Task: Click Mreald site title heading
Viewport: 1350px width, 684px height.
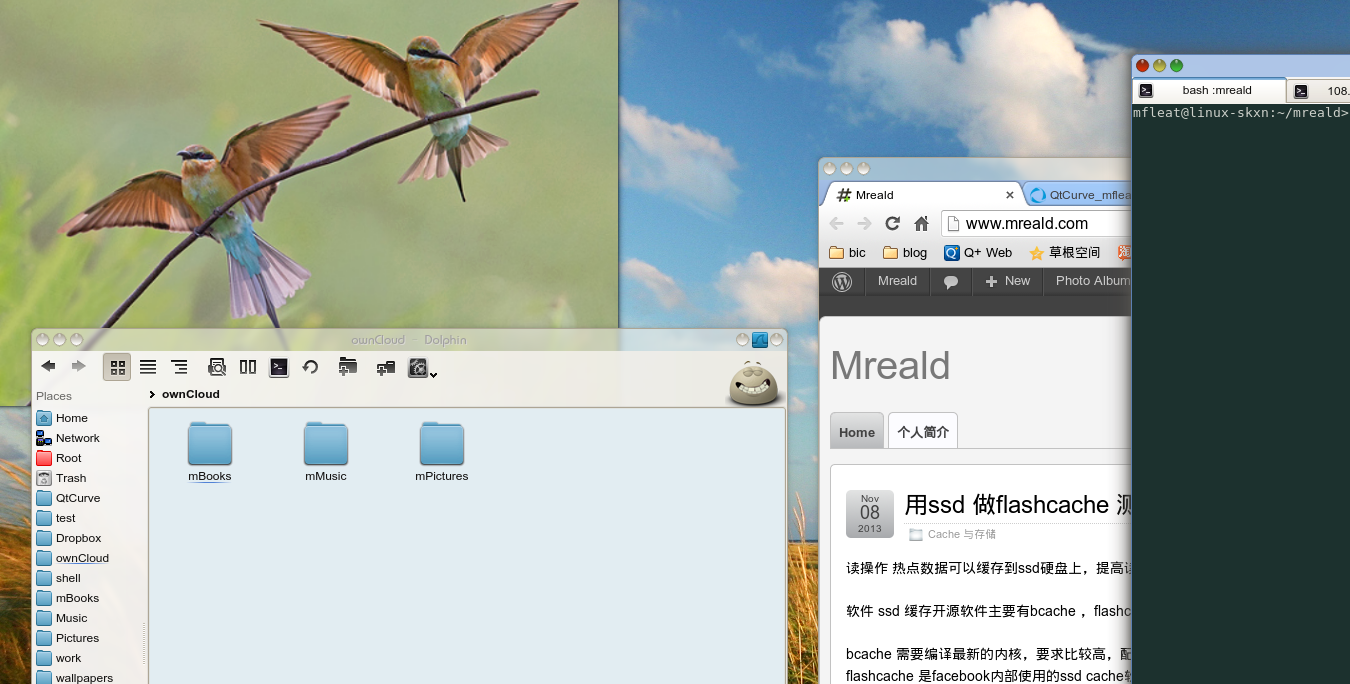Action: [x=890, y=366]
